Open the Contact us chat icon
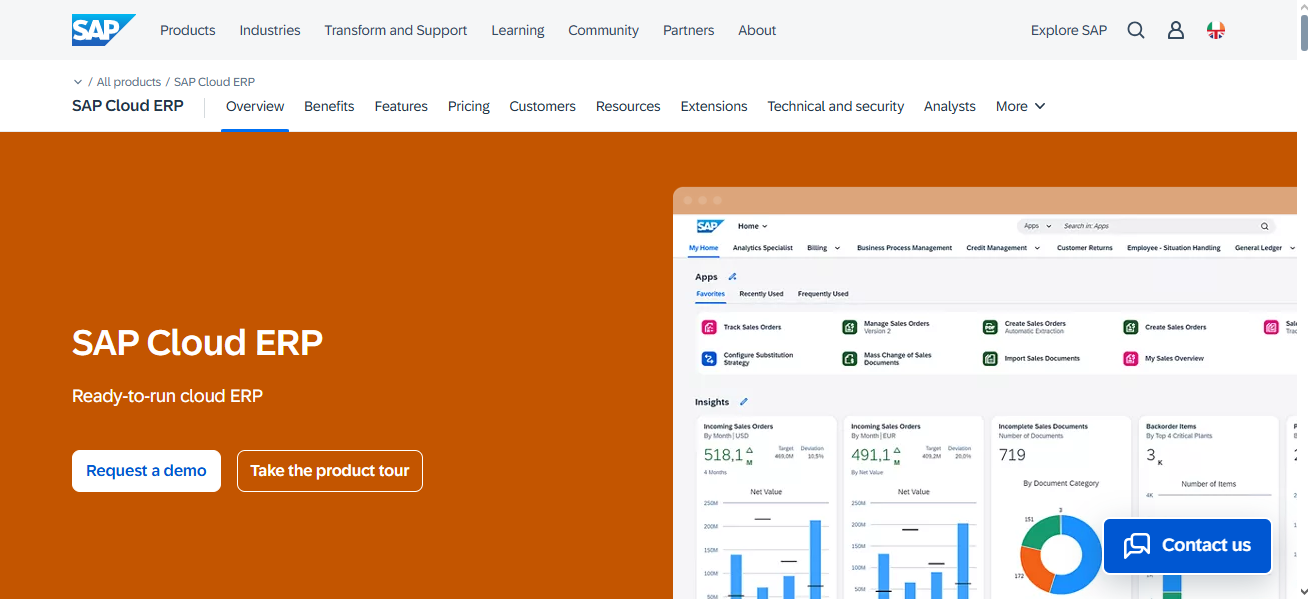The height and width of the screenshot is (599, 1312). tap(1136, 545)
